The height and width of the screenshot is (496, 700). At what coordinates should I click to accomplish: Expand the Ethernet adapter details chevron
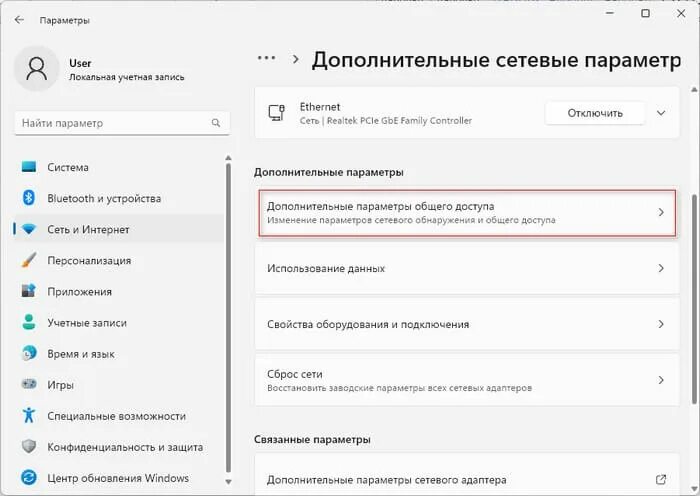[661, 113]
